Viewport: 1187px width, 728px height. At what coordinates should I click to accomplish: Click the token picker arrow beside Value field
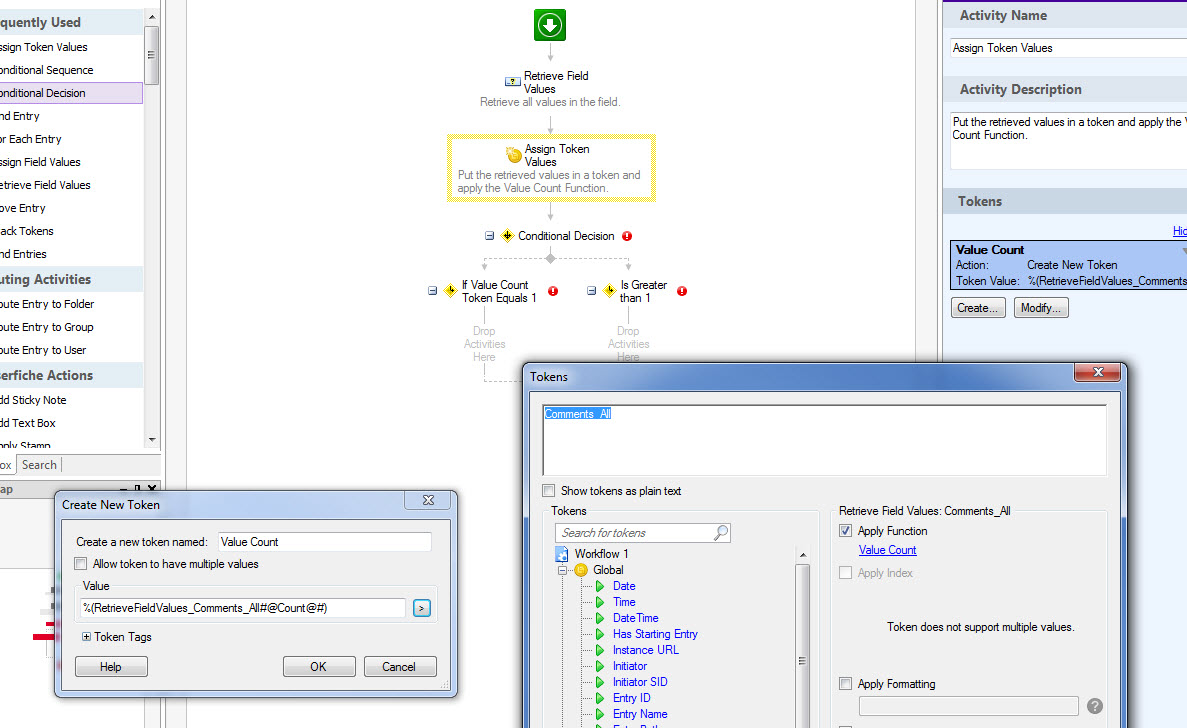point(421,608)
